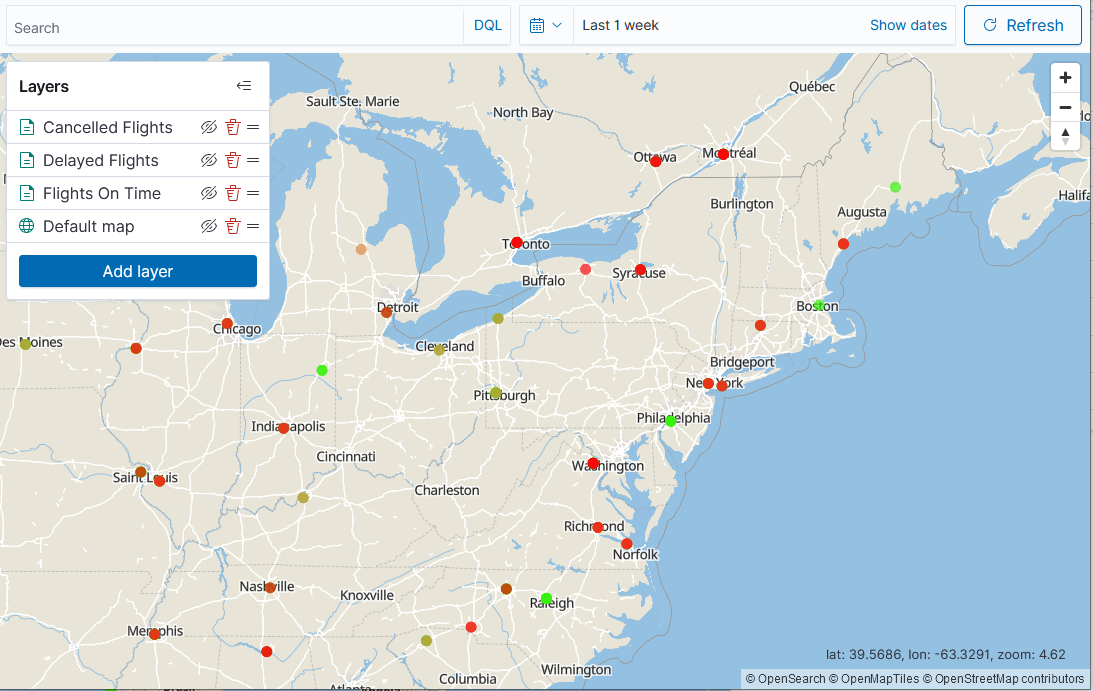Delete the Cancelled Flights layer
Viewport: 1093px width, 691px height.
point(233,127)
